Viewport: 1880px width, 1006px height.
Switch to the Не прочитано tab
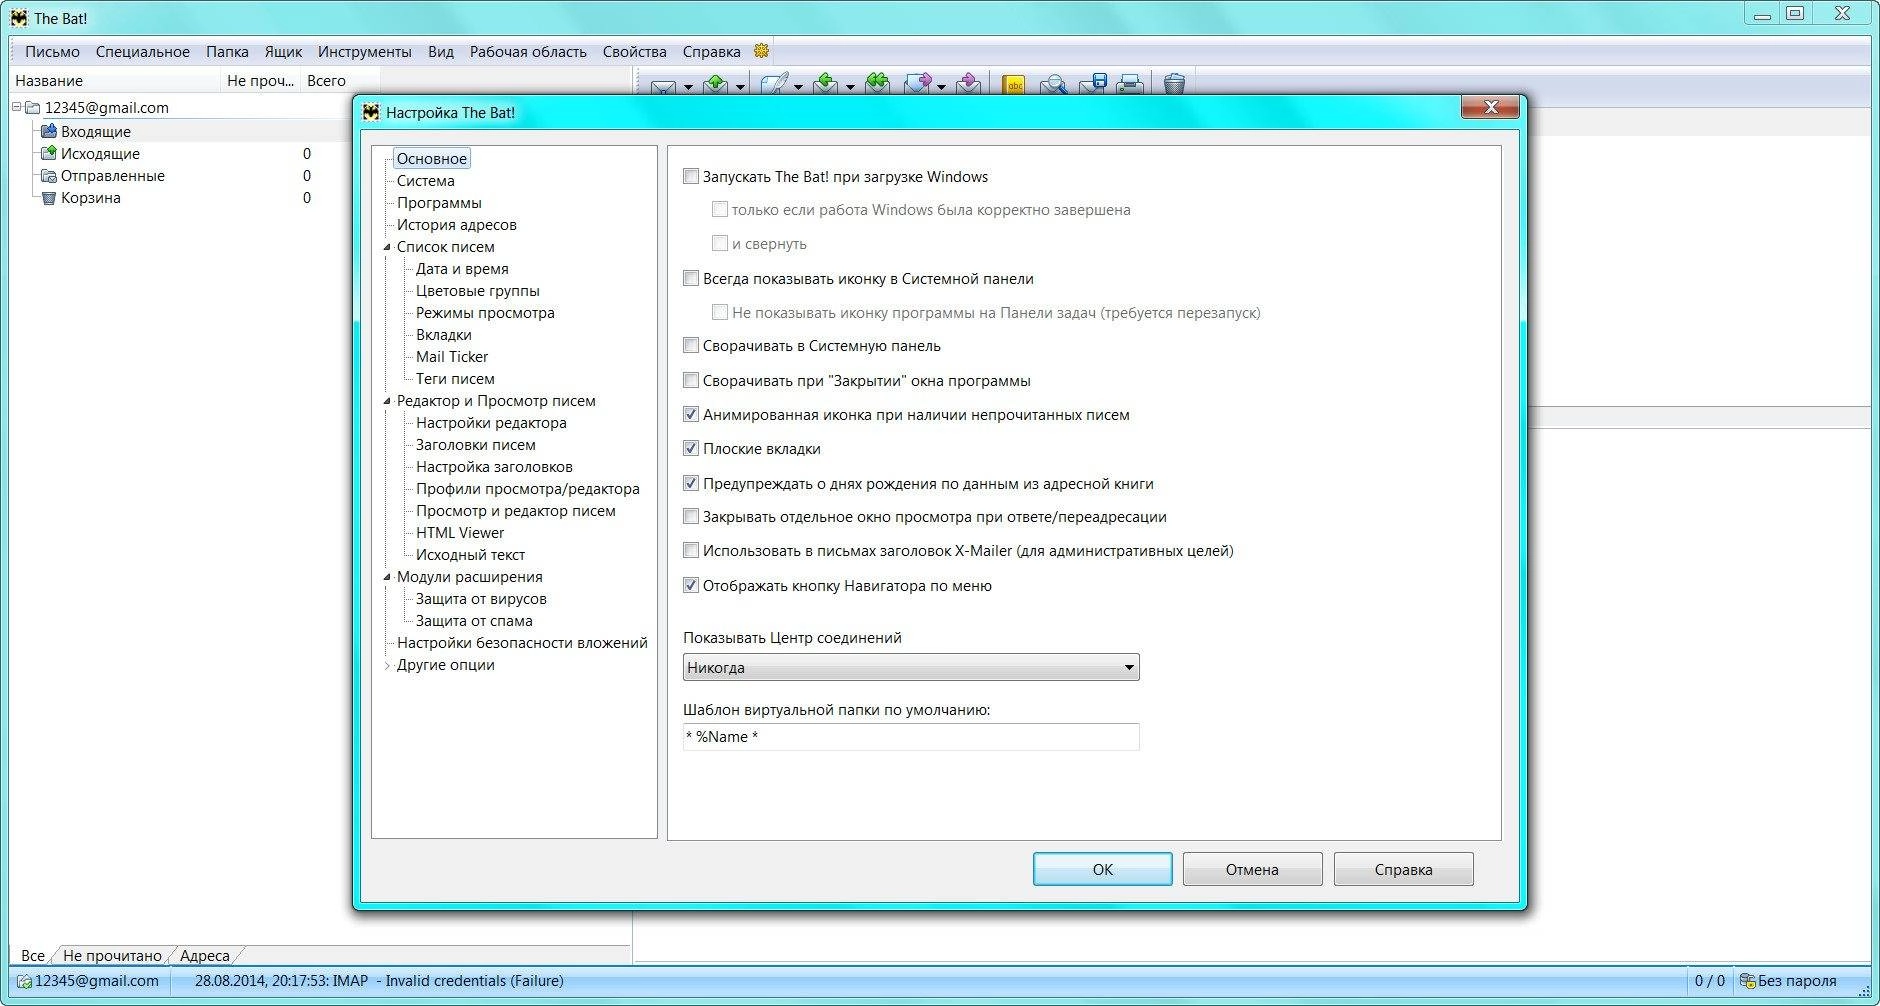coord(112,955)
